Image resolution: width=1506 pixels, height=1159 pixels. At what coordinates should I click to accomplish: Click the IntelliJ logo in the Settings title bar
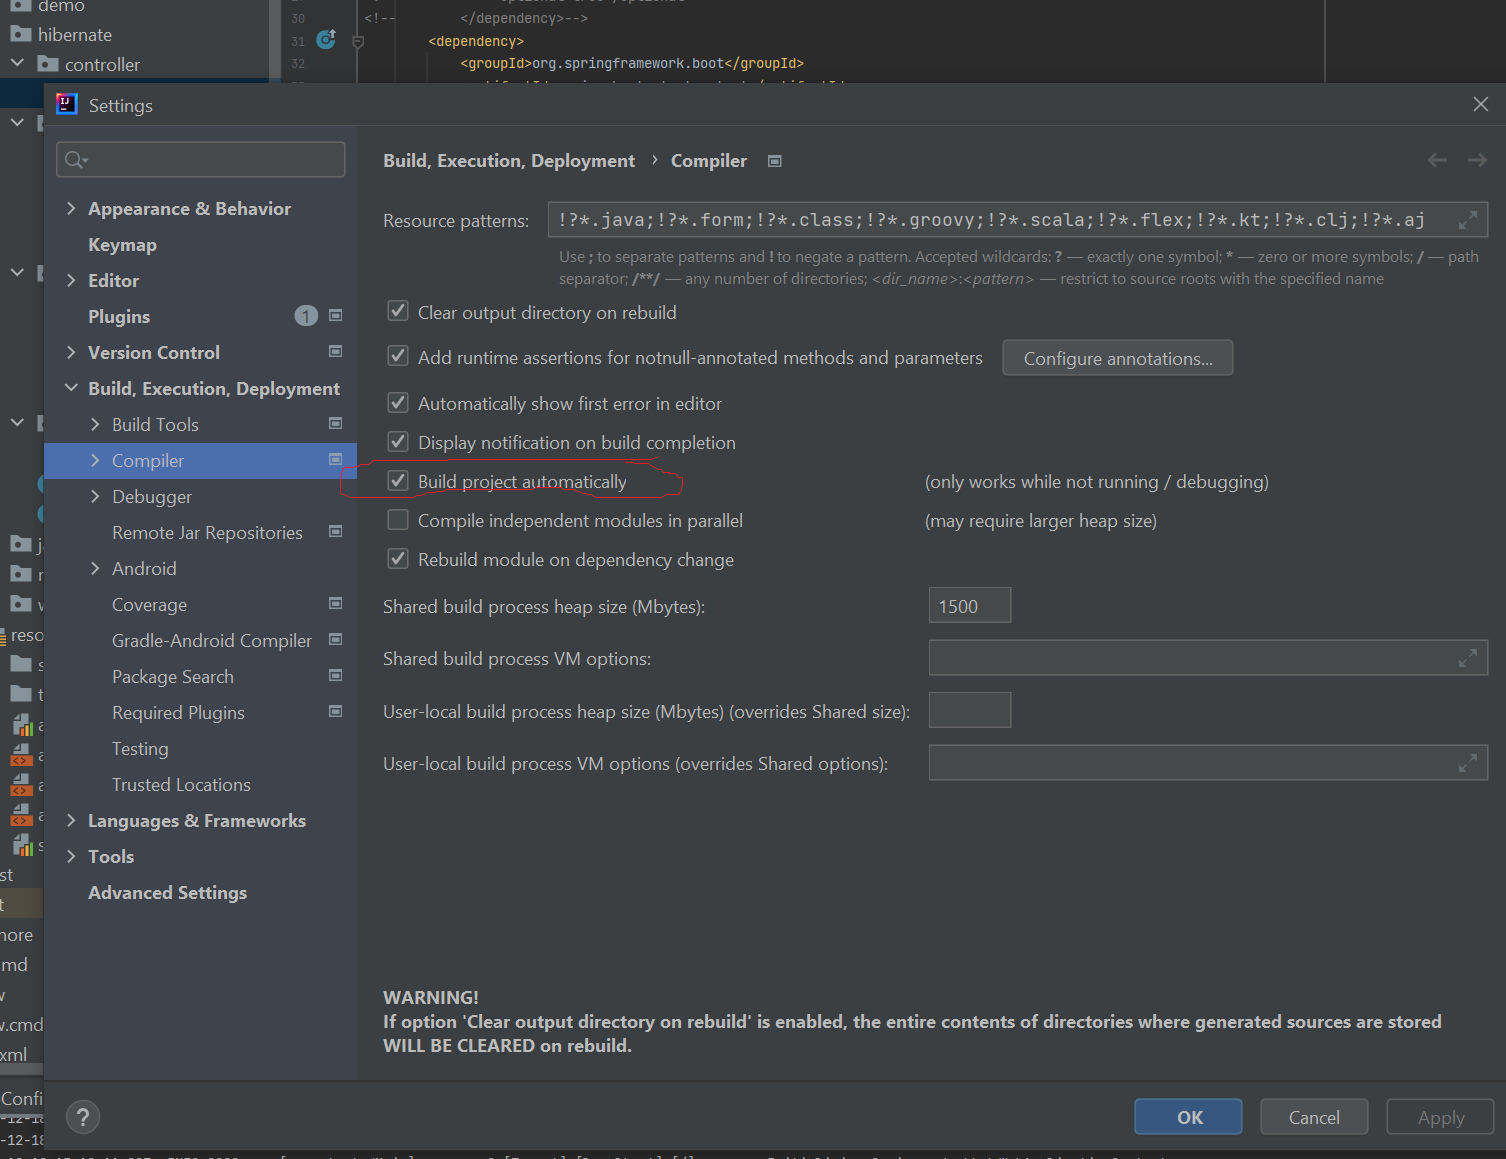67,104
